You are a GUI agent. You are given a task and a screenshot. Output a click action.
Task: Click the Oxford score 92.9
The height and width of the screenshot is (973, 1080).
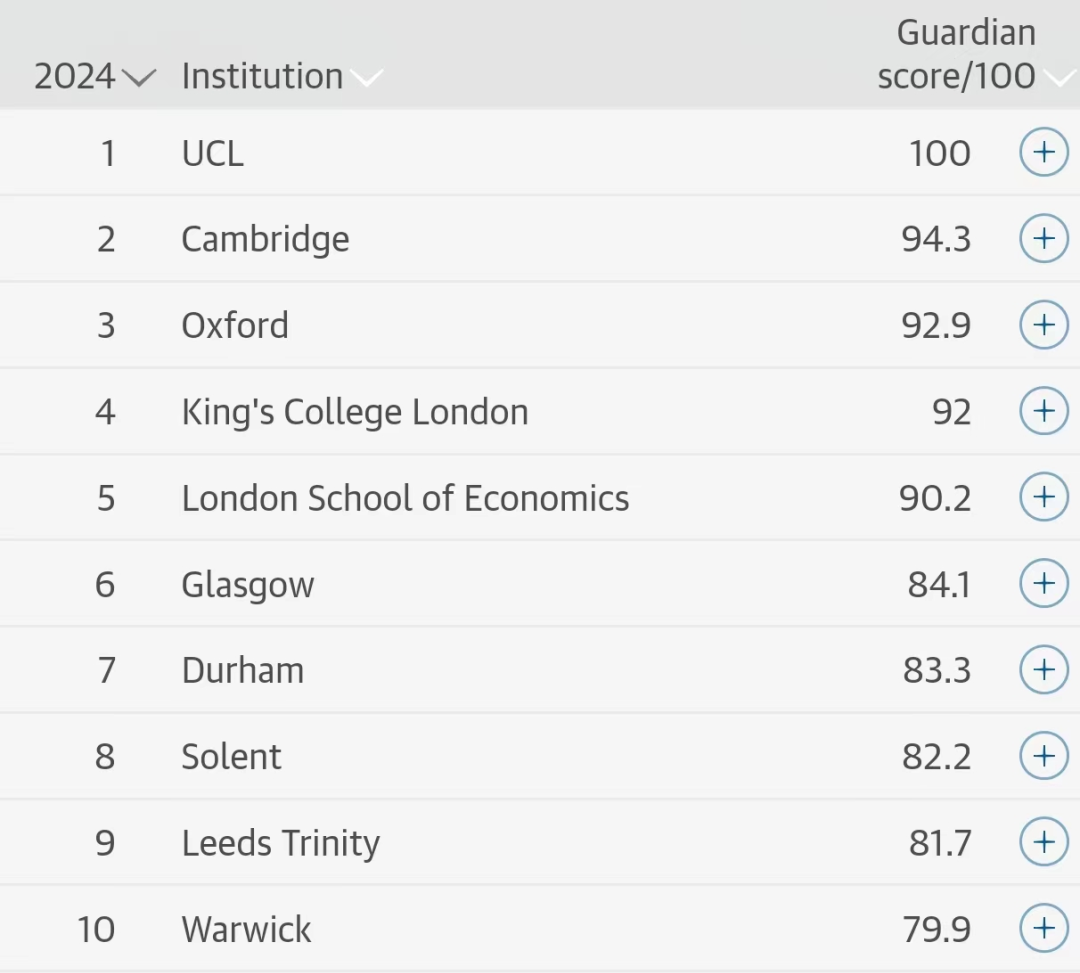click(x=936, y=325)
